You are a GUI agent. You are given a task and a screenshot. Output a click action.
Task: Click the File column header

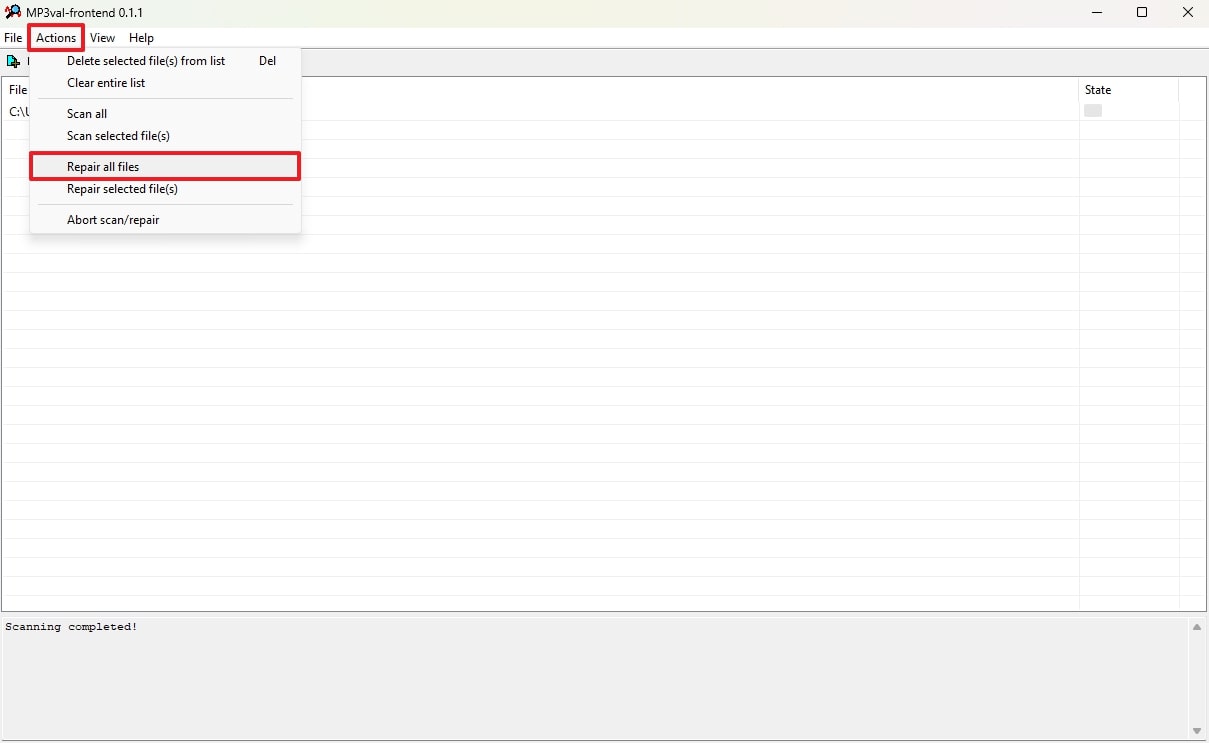17,90
